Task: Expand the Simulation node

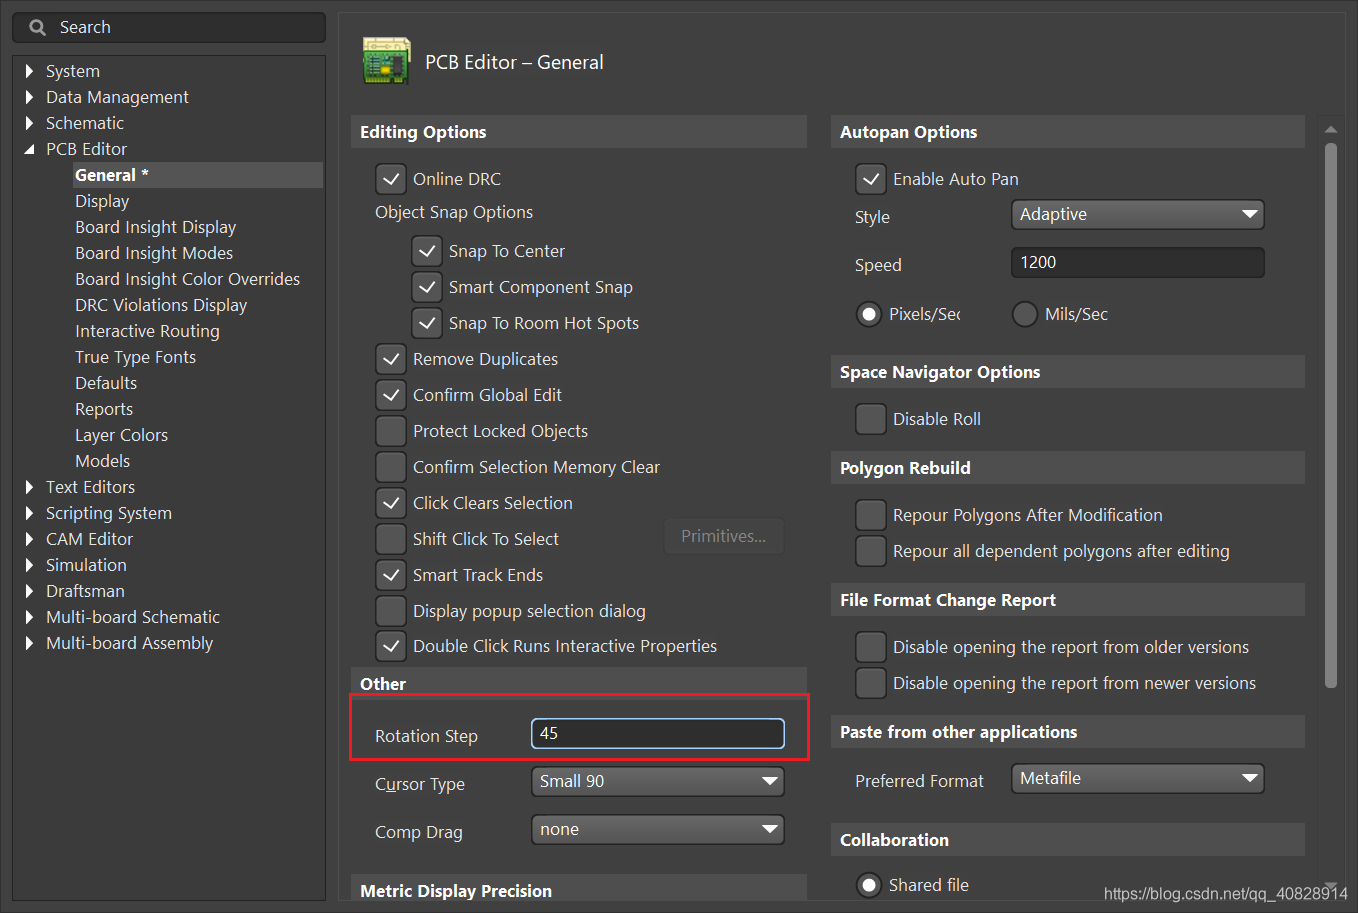Action: point(30,565)
